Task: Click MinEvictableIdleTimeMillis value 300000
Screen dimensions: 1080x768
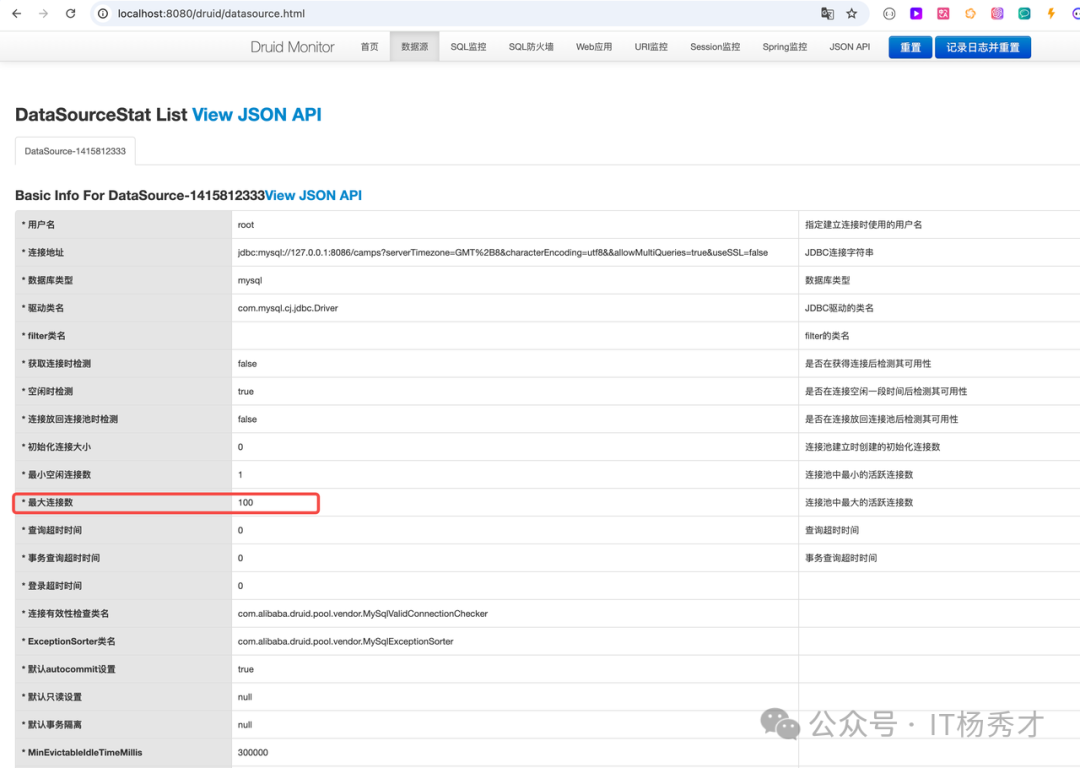Action: click(x=253, y=752)
